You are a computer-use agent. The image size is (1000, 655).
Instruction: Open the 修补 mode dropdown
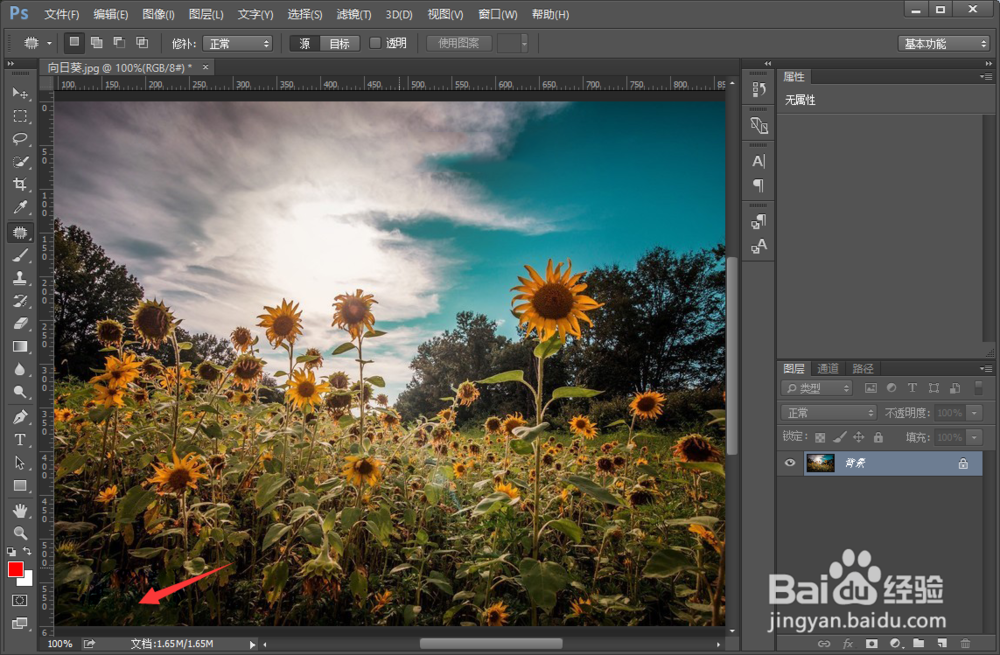[x=237, y=43]
